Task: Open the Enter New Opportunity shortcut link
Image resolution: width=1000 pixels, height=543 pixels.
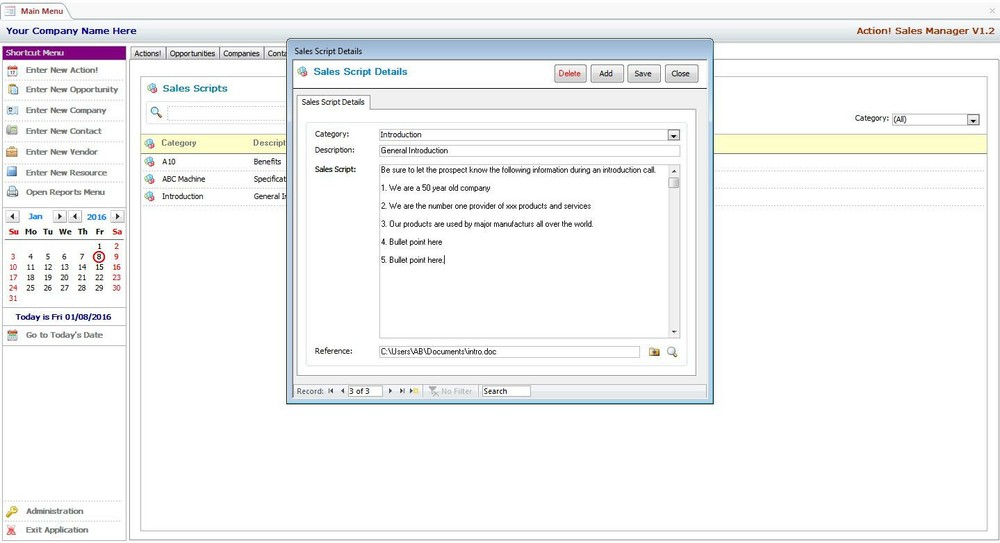Action: click(x=71, y=90)
